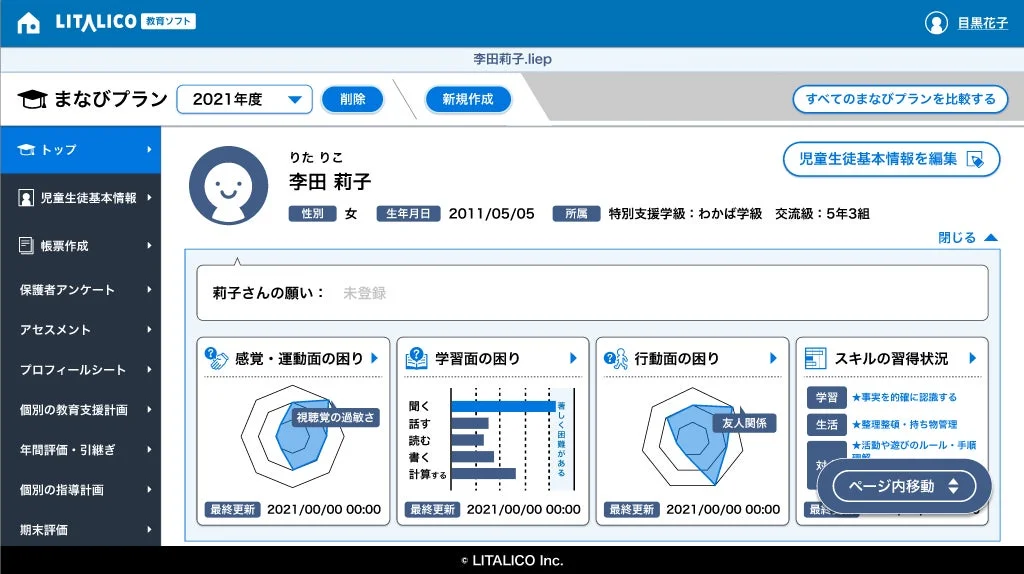Open ★活動や遊びのルール・手順 skill link
The image size is (1024, 574).
pyautogui.click(x=914, y=445)
